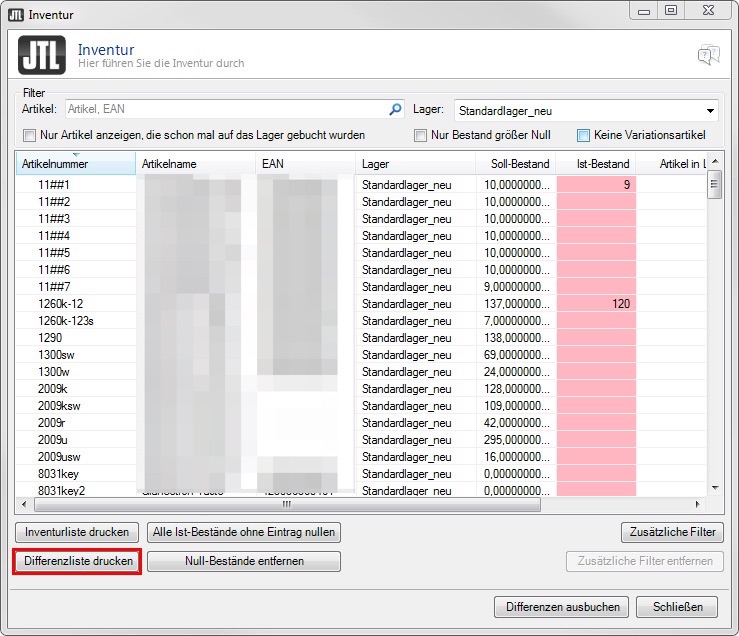Select row with article 1300sw
This screenshot has width=739, height=636.
point(361,355)
